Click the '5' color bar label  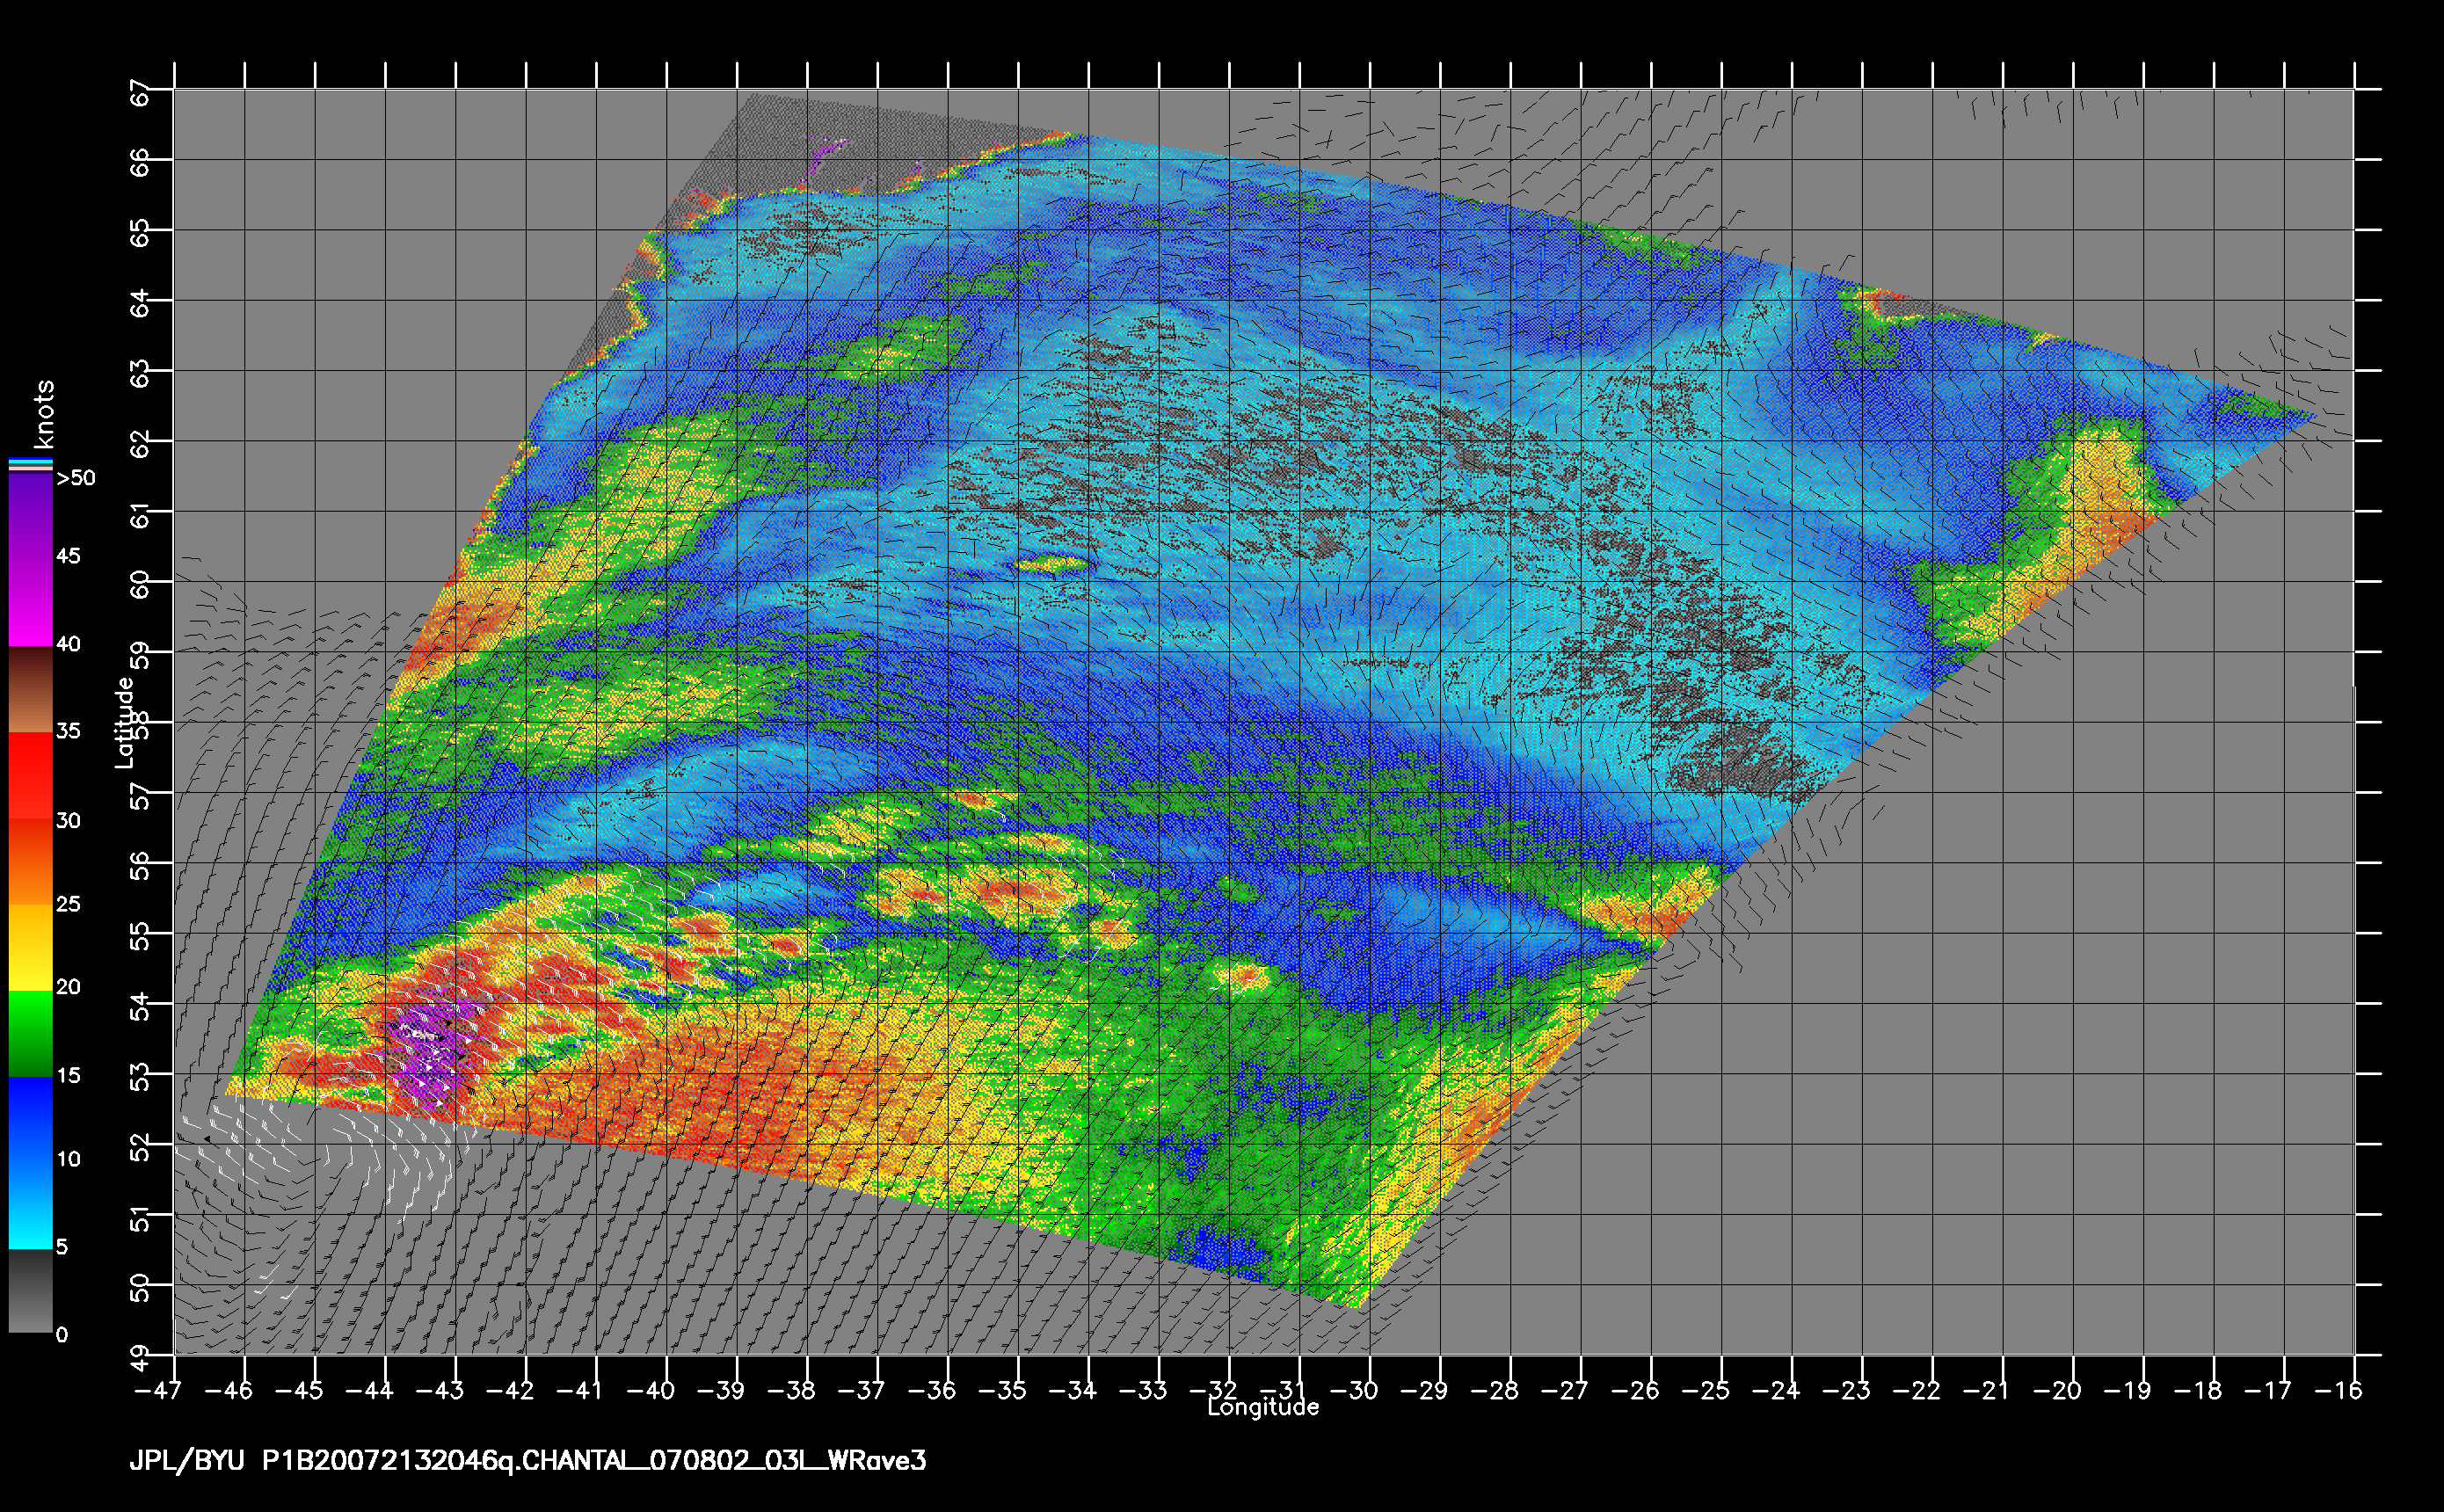pyautogui.click(x=62, y=1247)
